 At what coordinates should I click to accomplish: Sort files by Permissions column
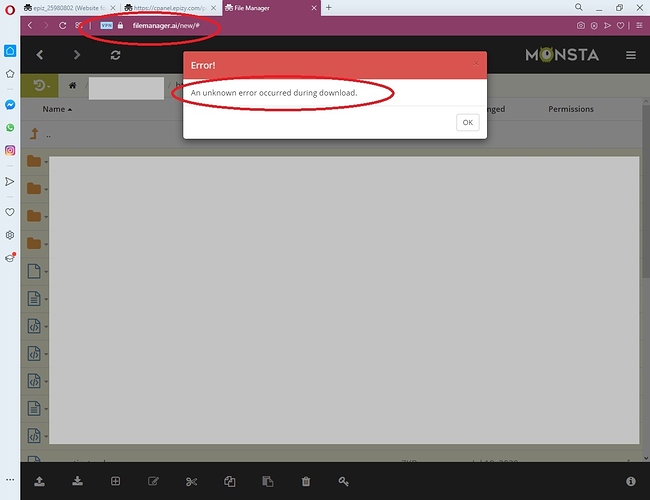571,109
